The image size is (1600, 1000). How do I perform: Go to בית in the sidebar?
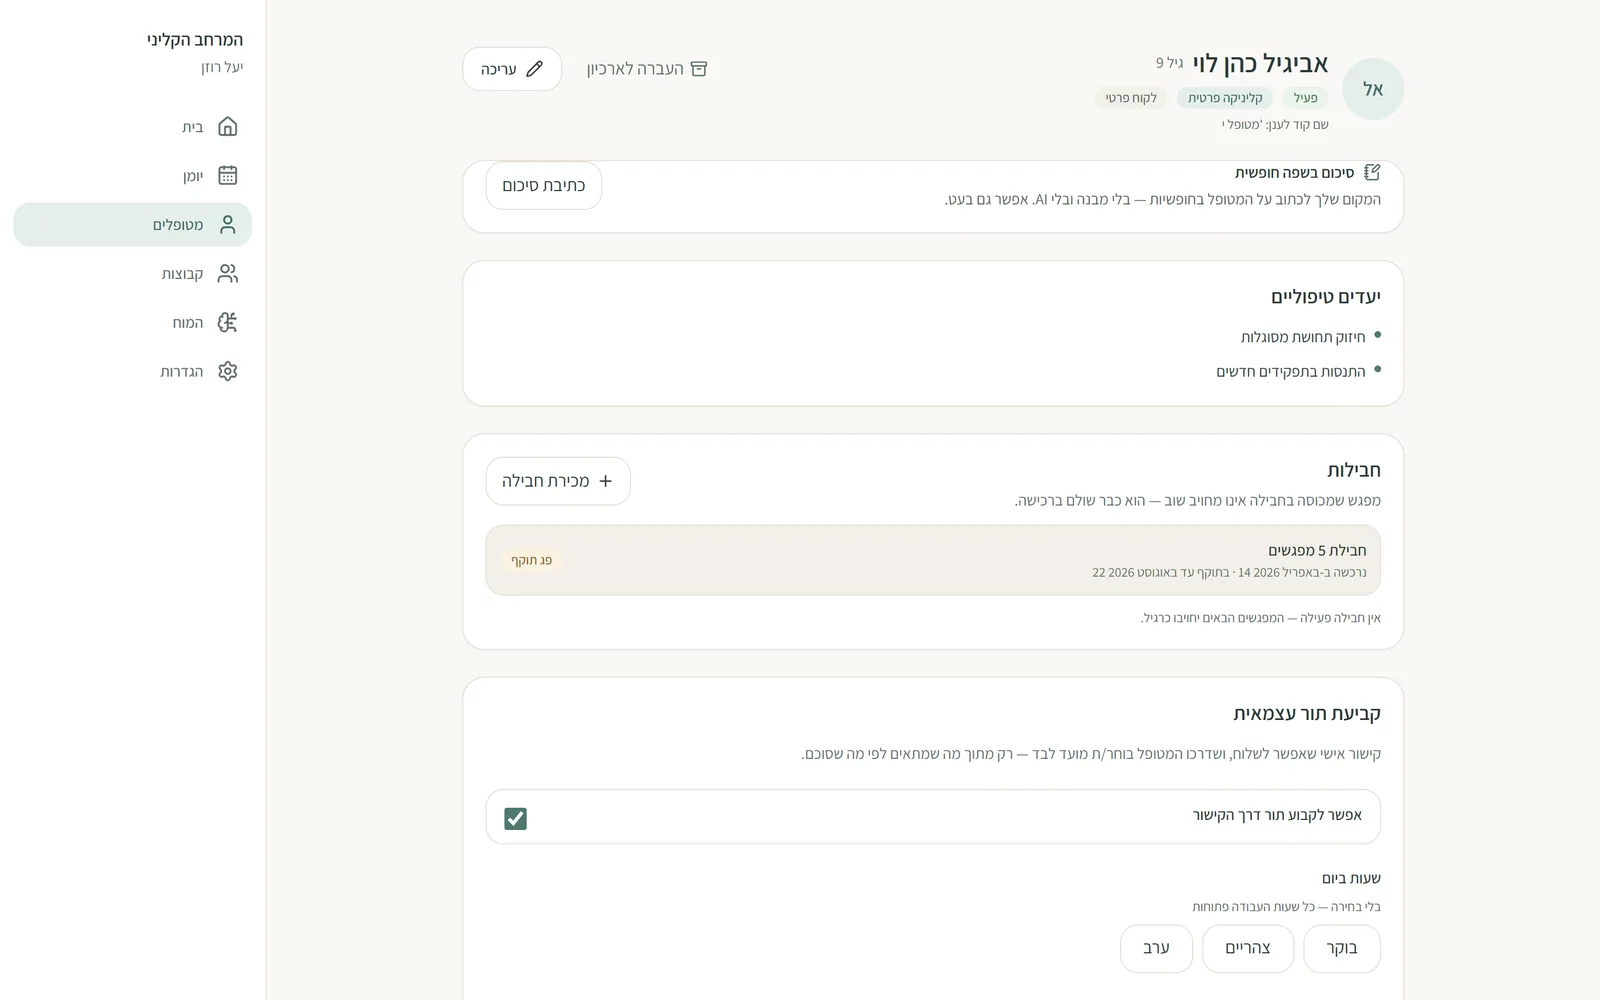pos(133,127)
